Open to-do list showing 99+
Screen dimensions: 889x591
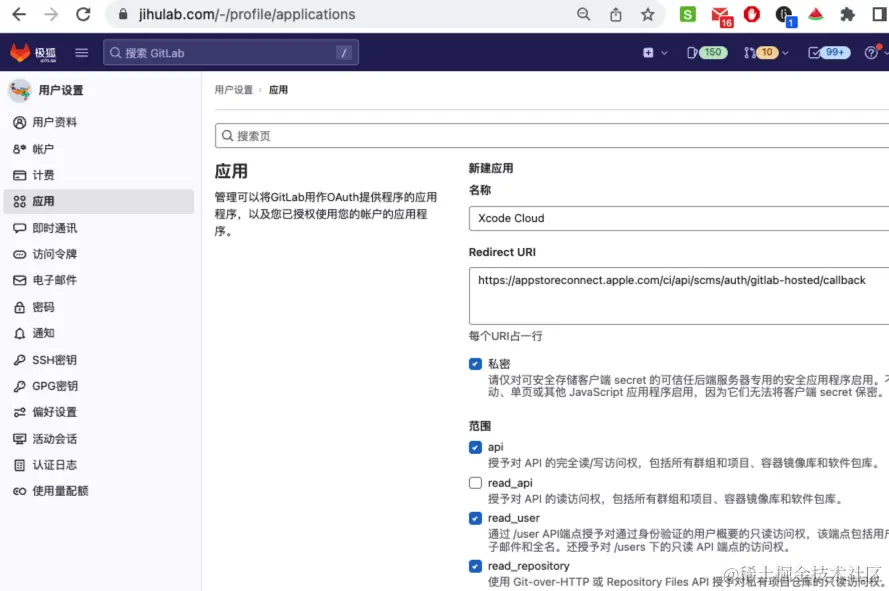tap(829, 53)
